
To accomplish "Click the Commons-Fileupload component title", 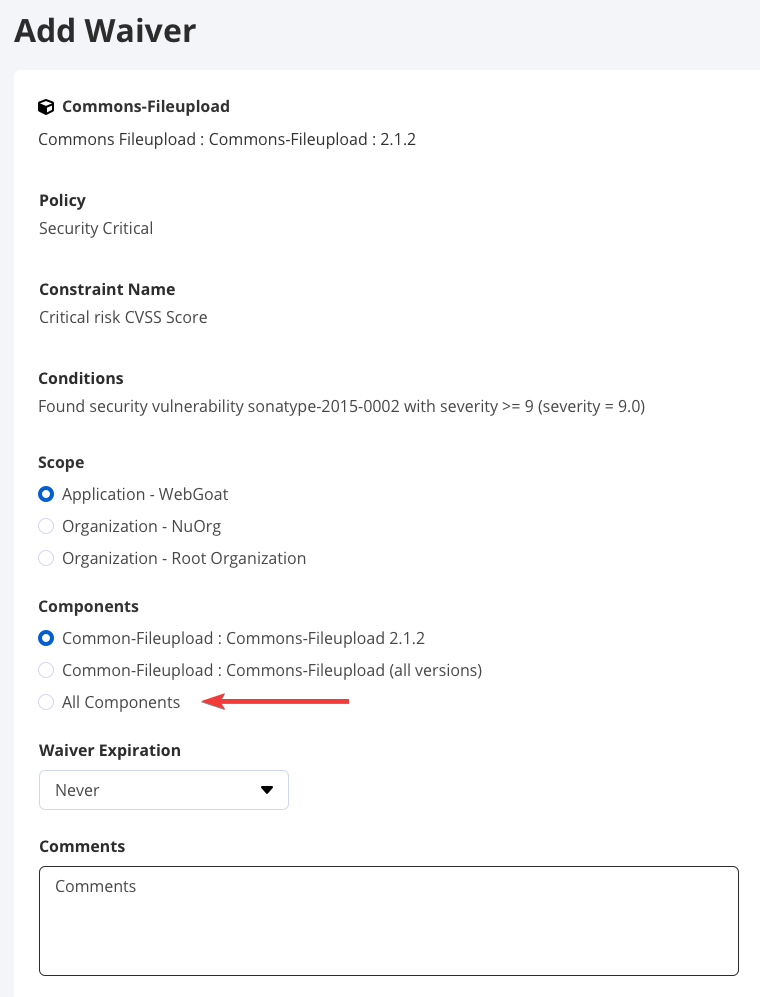I will pyautogui.click(x=146, y=106).
